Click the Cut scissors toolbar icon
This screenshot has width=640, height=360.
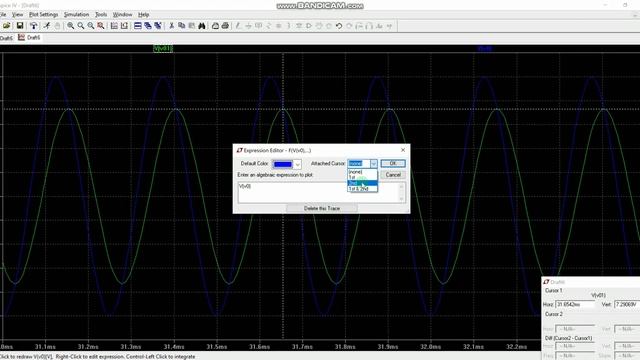coord(171,26)
